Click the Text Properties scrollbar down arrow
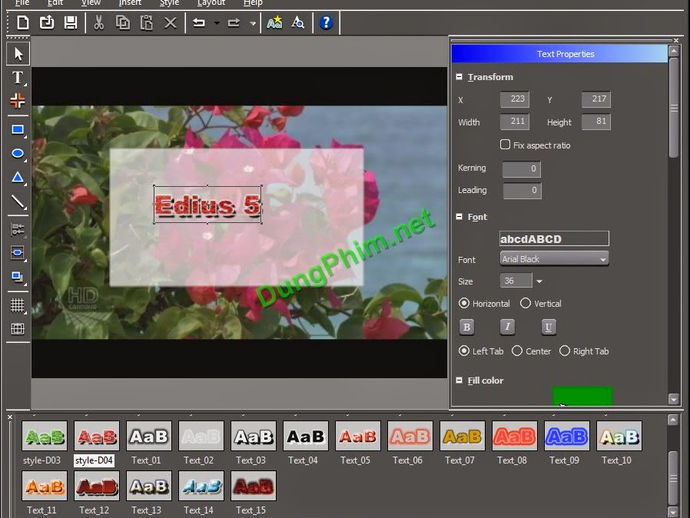Viewport: 690px width, 518px height. (673, 399)
